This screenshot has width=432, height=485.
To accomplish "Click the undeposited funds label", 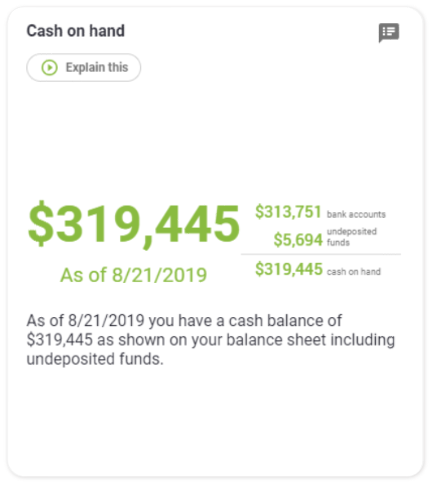I will 352,237.
